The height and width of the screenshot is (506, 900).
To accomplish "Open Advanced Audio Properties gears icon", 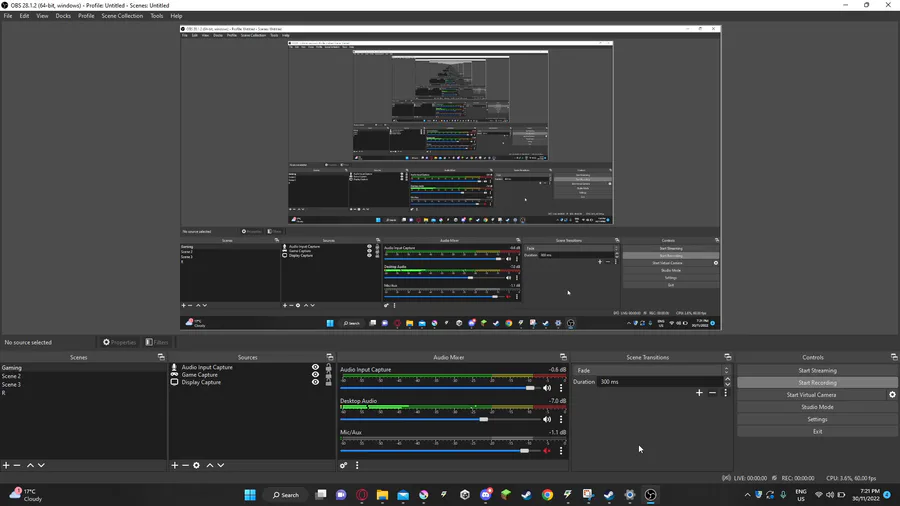I will click(x=343, y=465).
